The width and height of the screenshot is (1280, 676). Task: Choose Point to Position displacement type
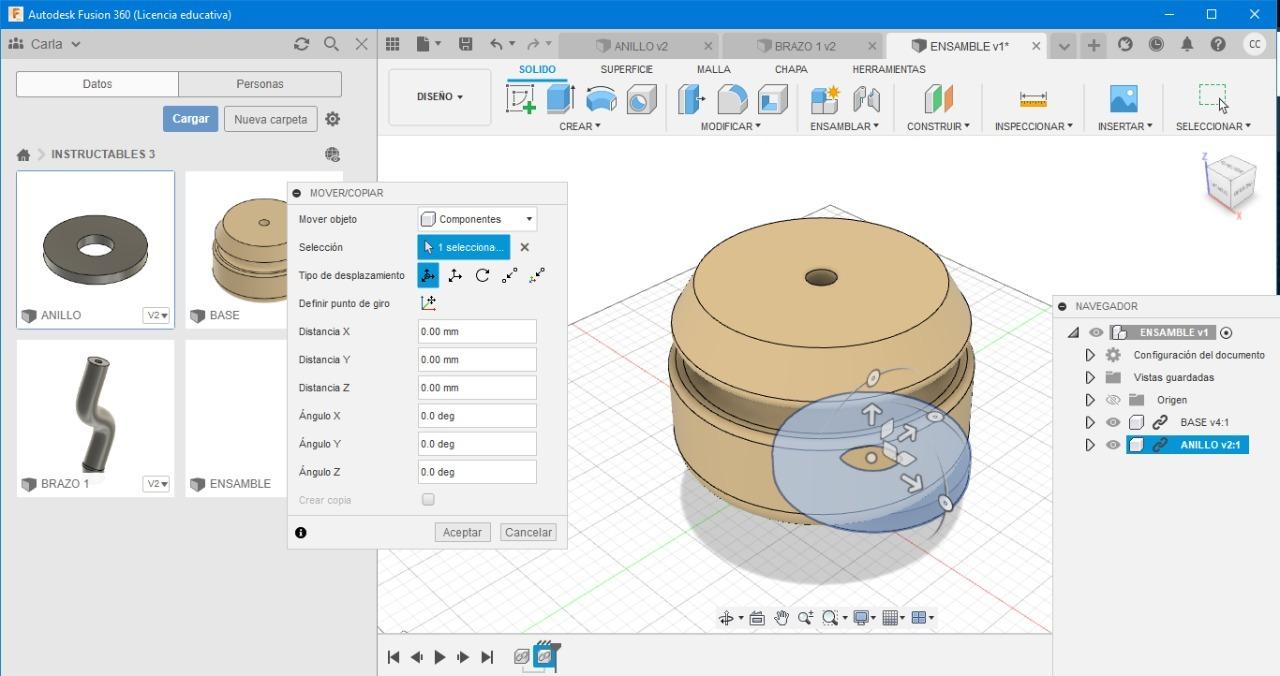point(538,275)
